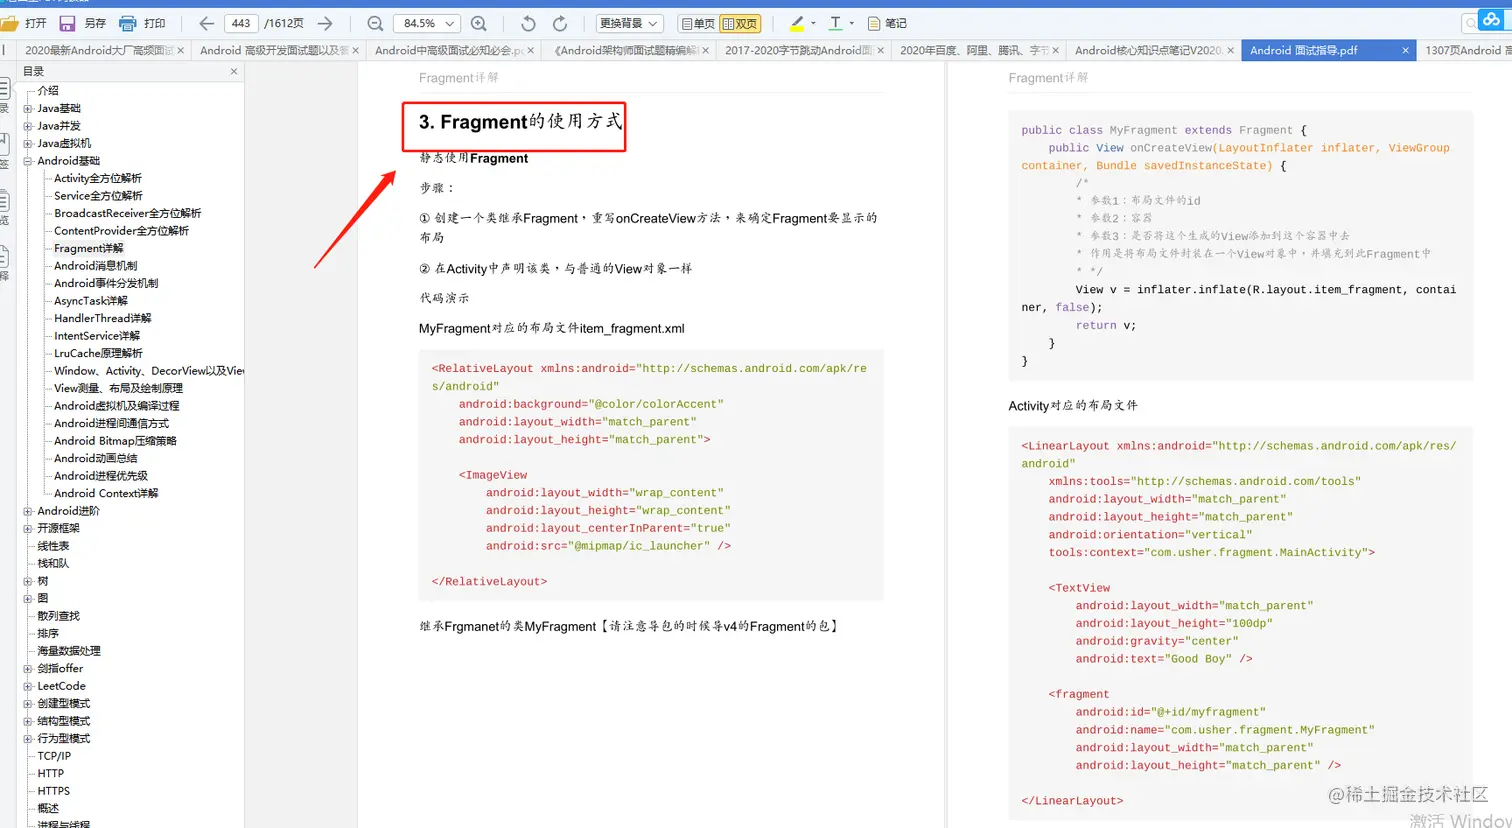Viewport: 1512px width, 828px height.
Task: Open 海量数据处理 in outline
Action: 69,651
